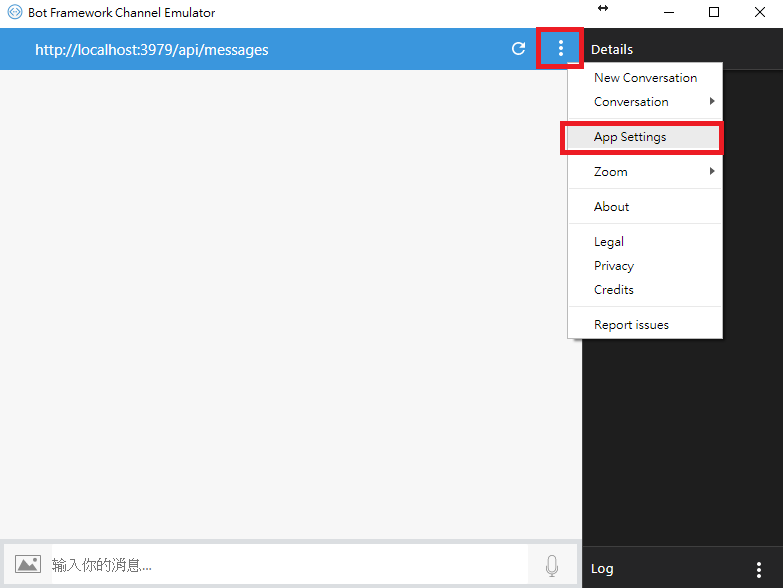Open the Log panel three-dot menu
Image resolution: width=783 pixels, height=588 pixels.
(x=759, y=570)
